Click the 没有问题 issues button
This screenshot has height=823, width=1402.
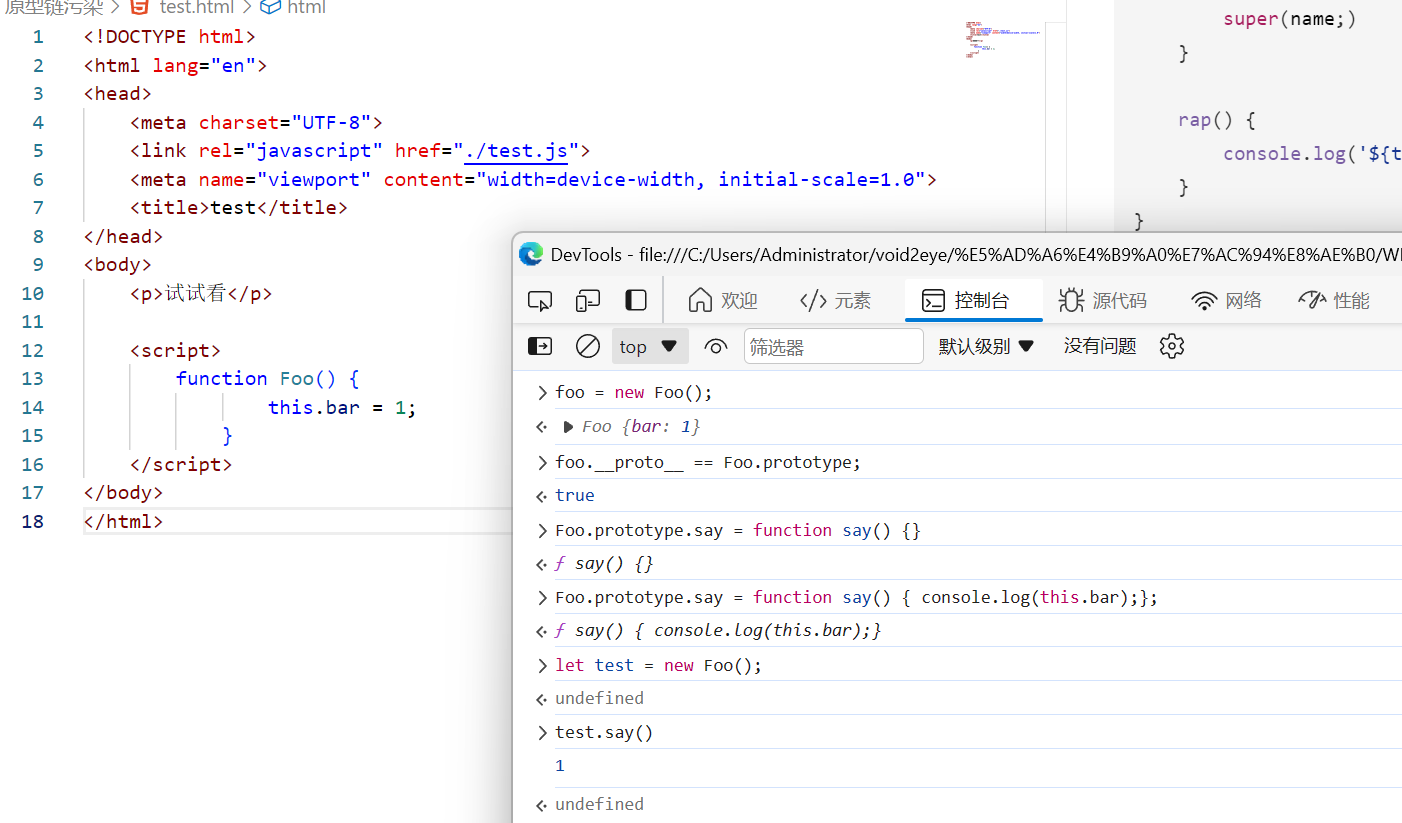pos(1100,346)
